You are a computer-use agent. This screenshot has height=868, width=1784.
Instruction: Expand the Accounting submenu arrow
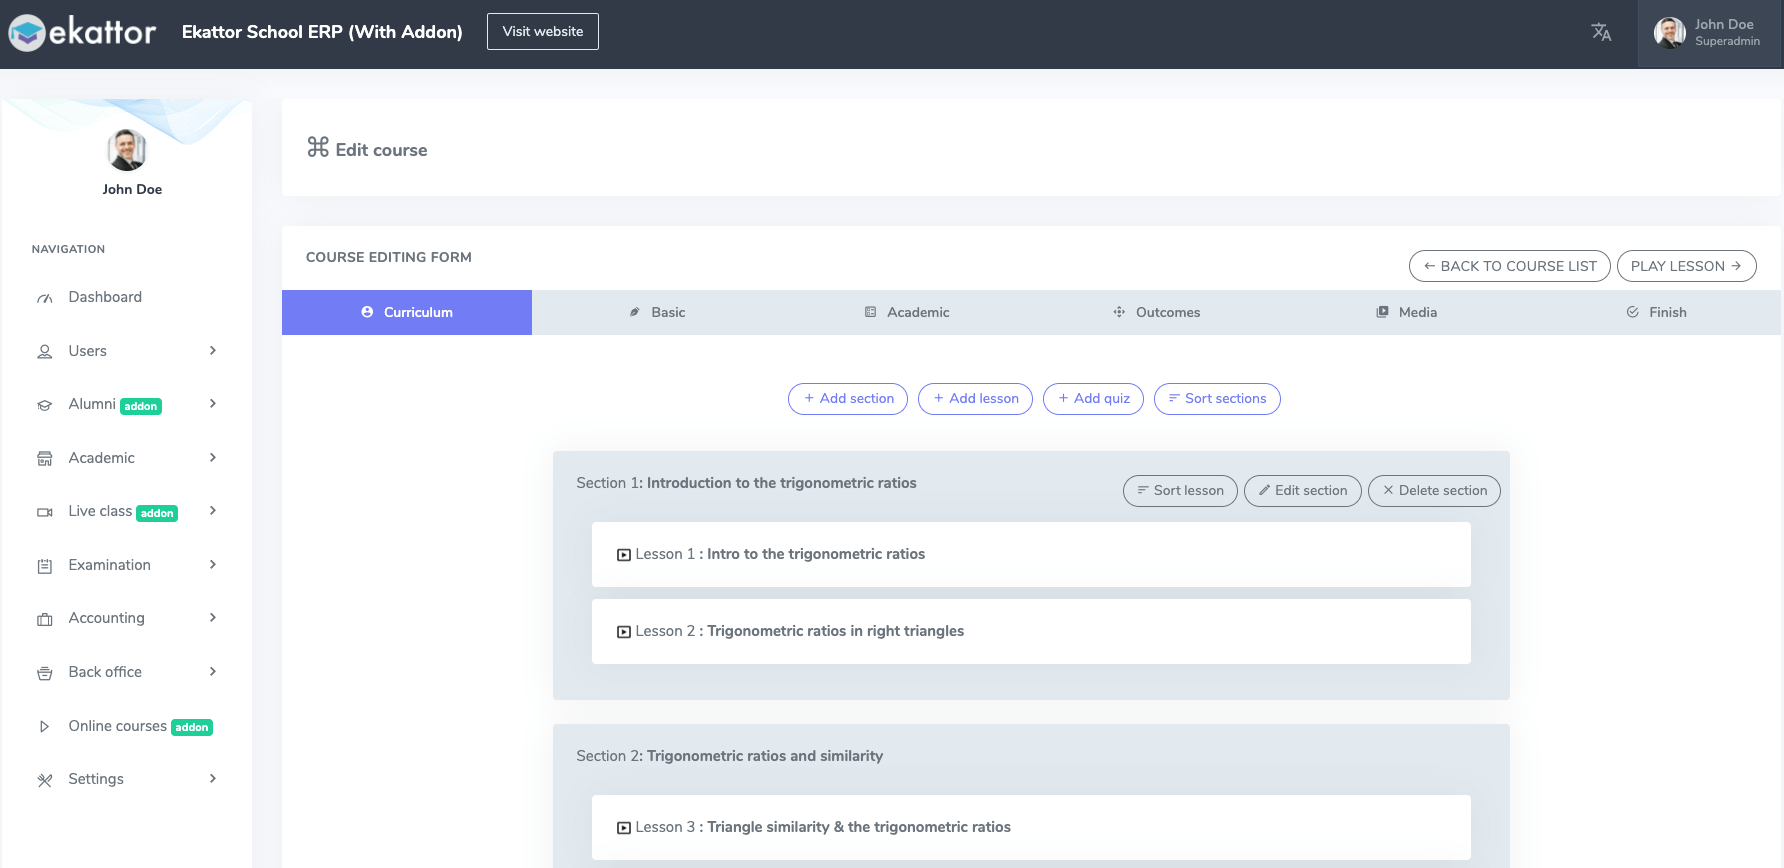[x=213, y=617]
